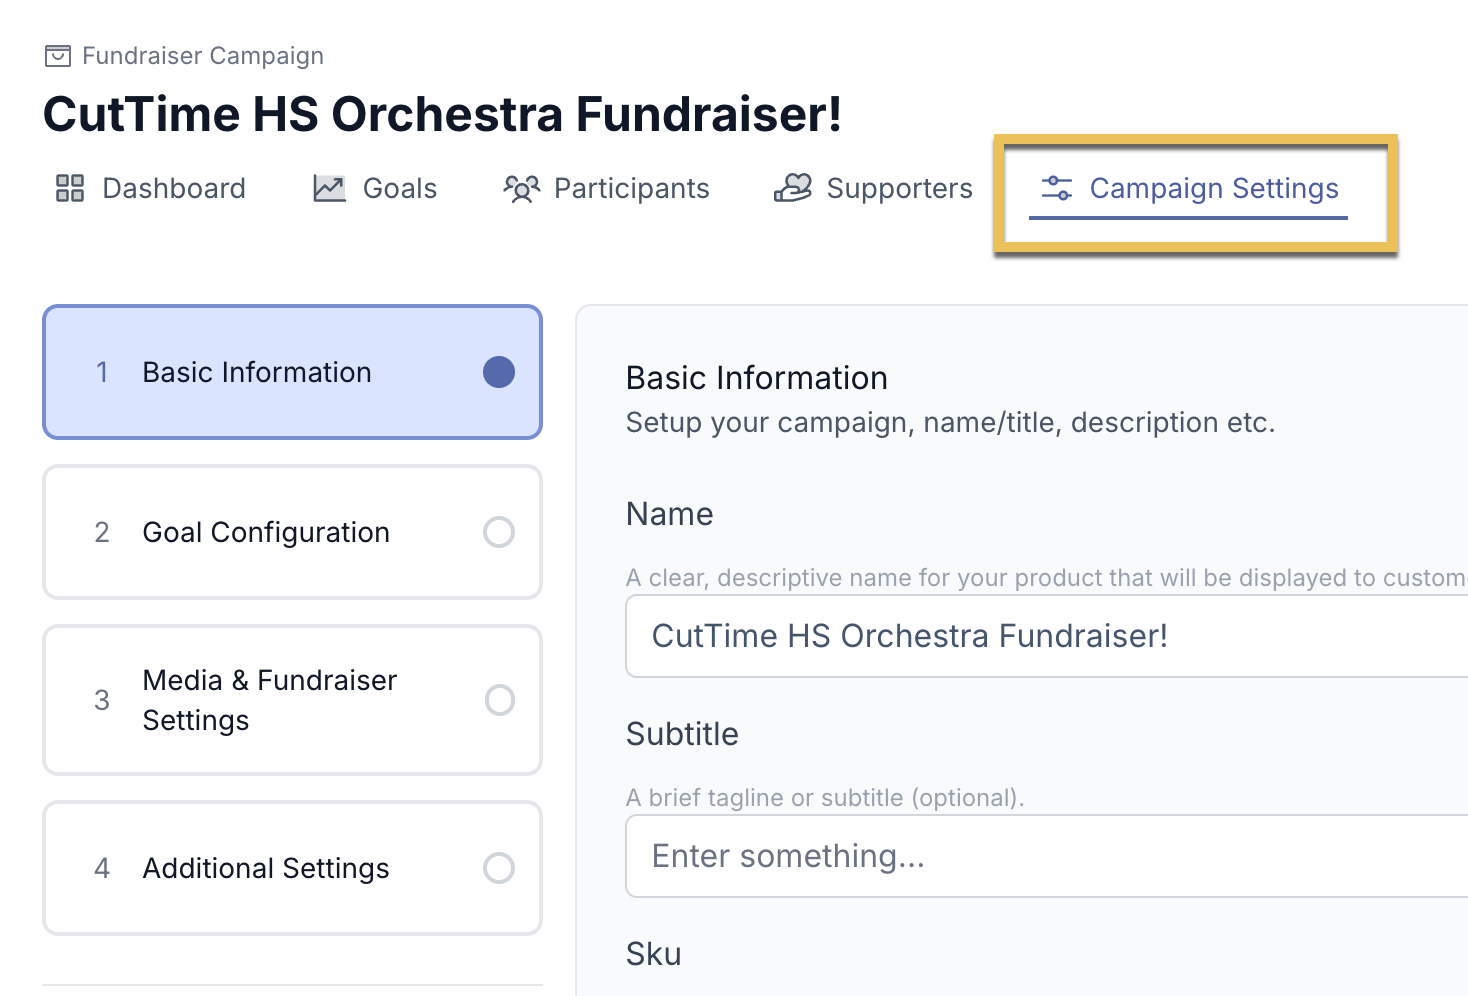This screenshot has height=996, width=1468.
Task: Click the Dashboard grid icon
Action: (x=70, y=188)
